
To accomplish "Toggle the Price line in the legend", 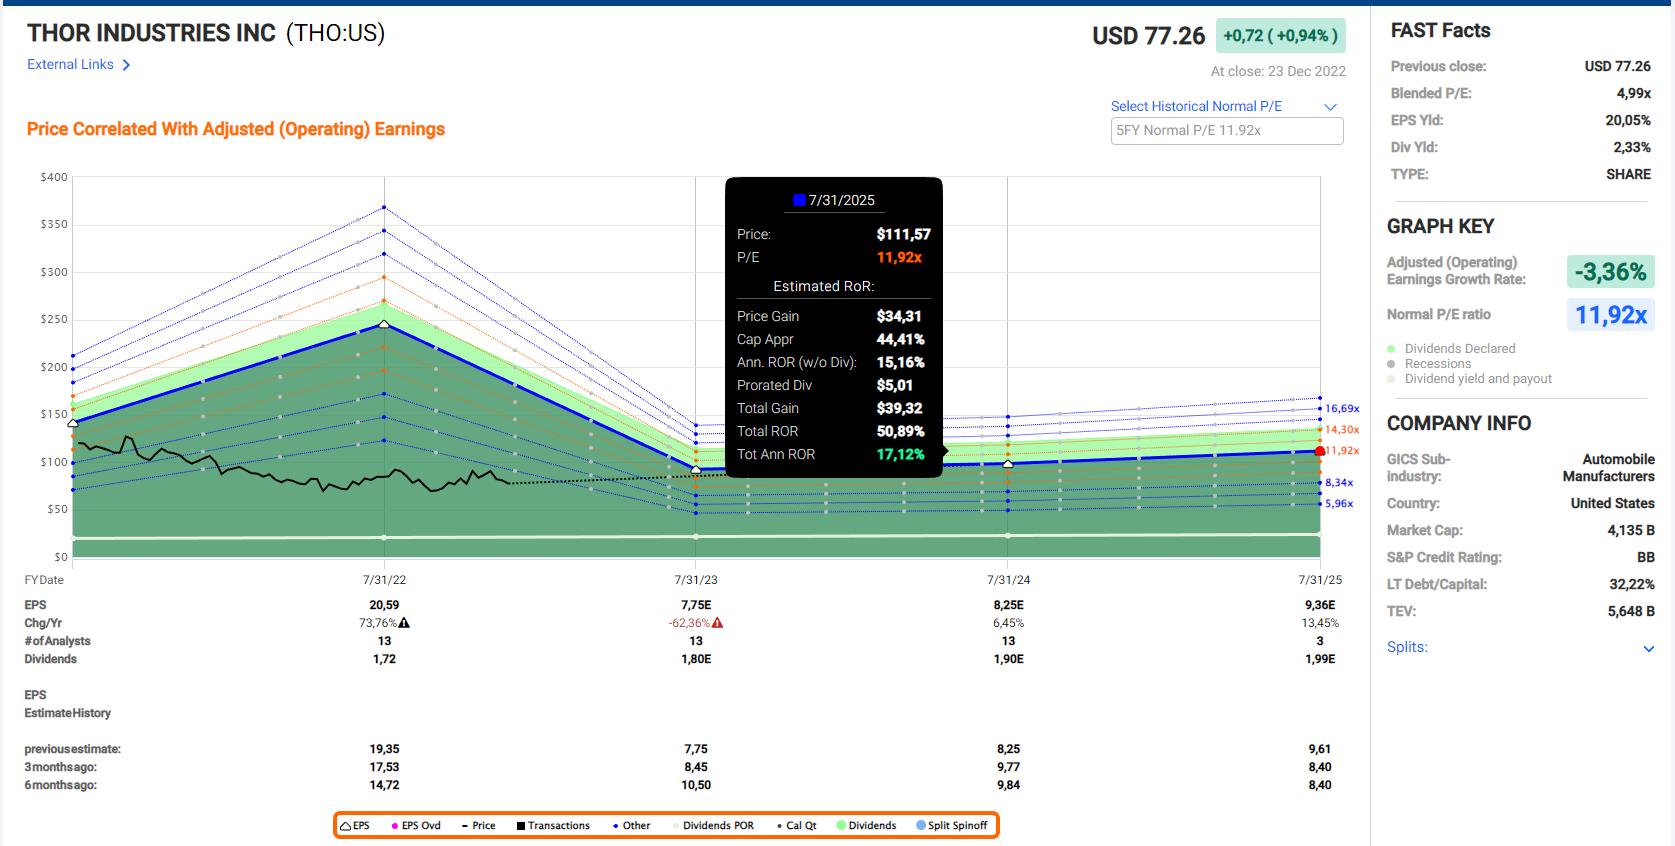I will pos(479,826).
